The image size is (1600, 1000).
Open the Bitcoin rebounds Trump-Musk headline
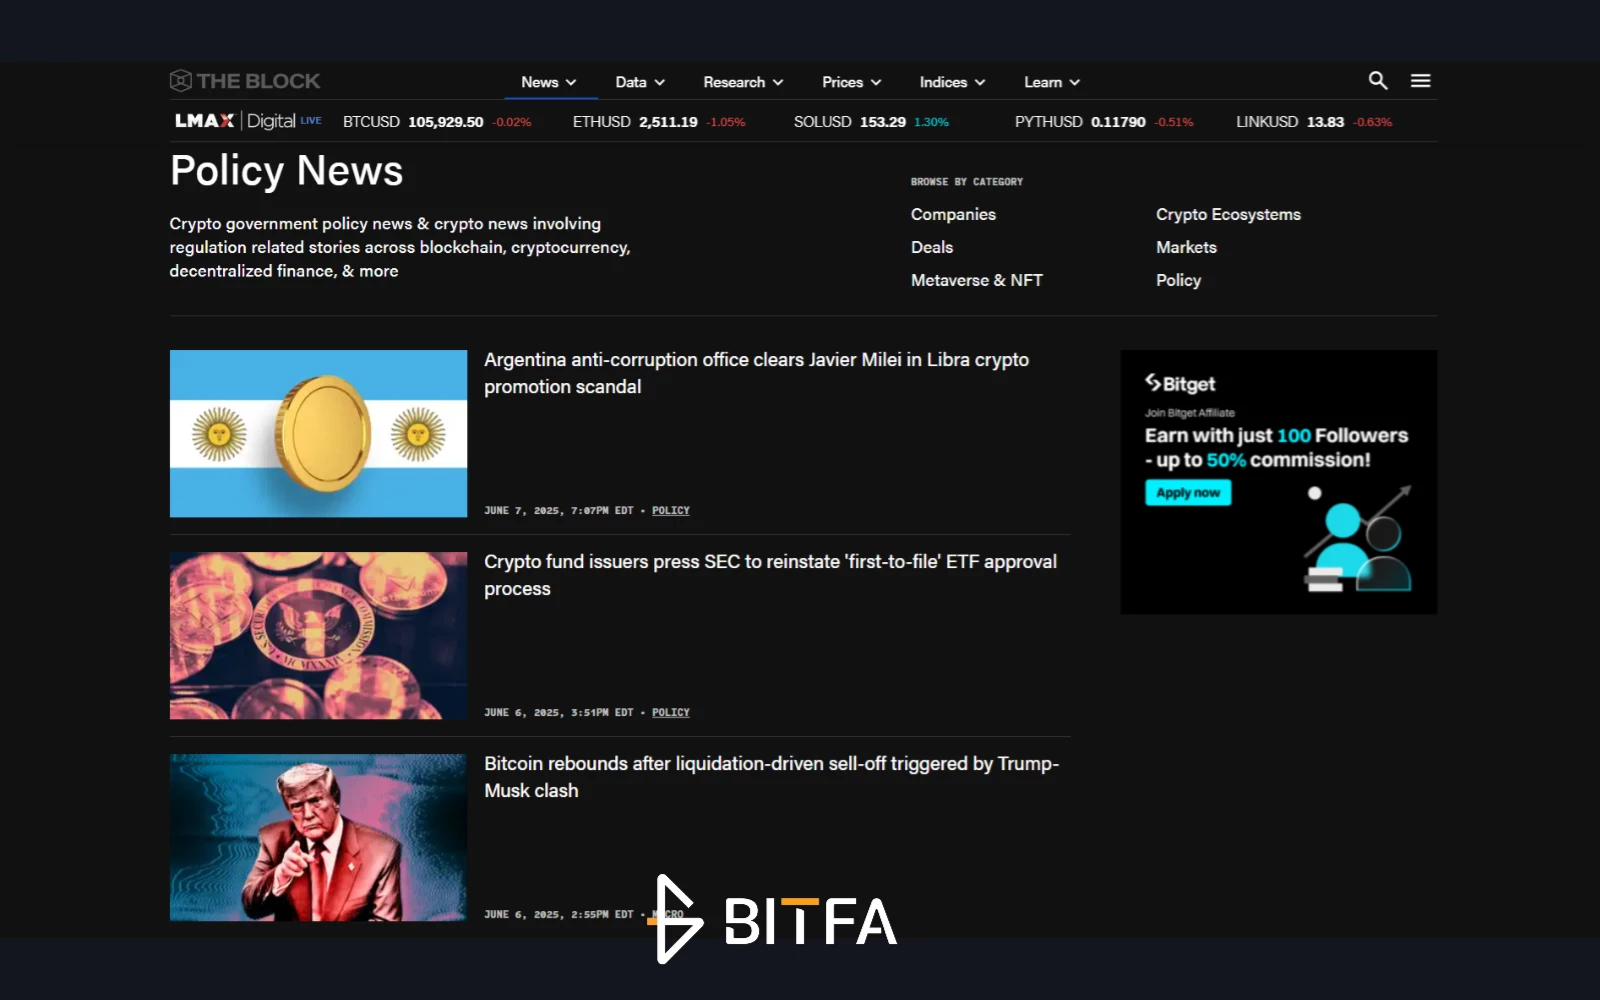[x=771, y=777]
